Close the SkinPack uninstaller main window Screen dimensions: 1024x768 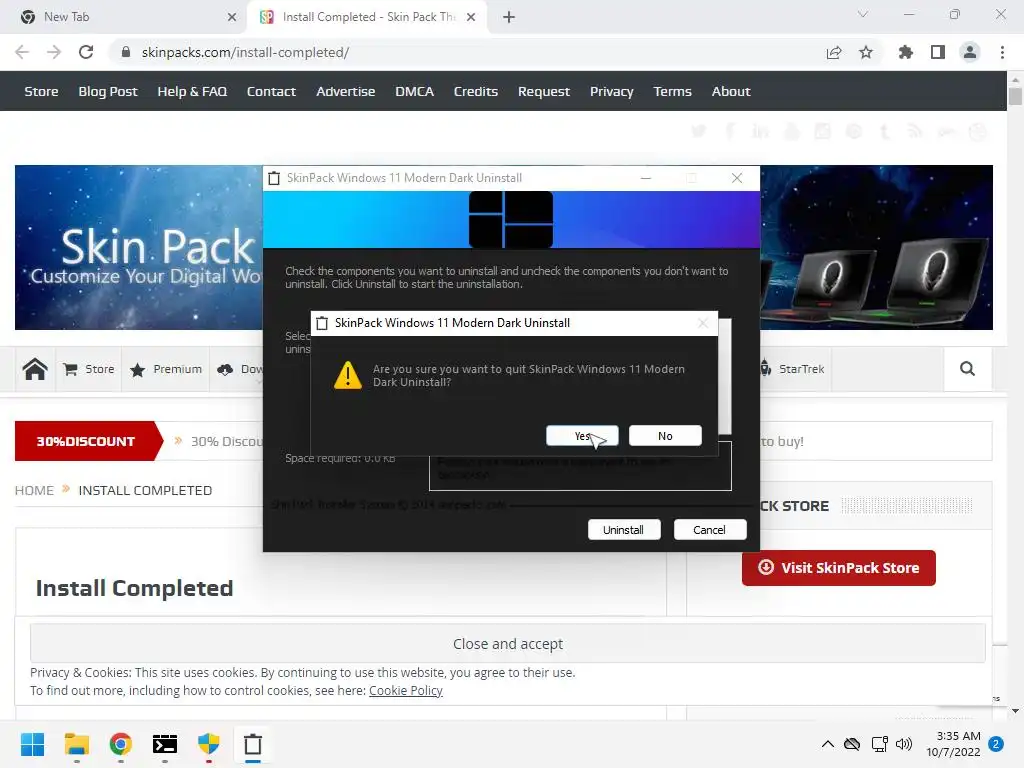737,178
